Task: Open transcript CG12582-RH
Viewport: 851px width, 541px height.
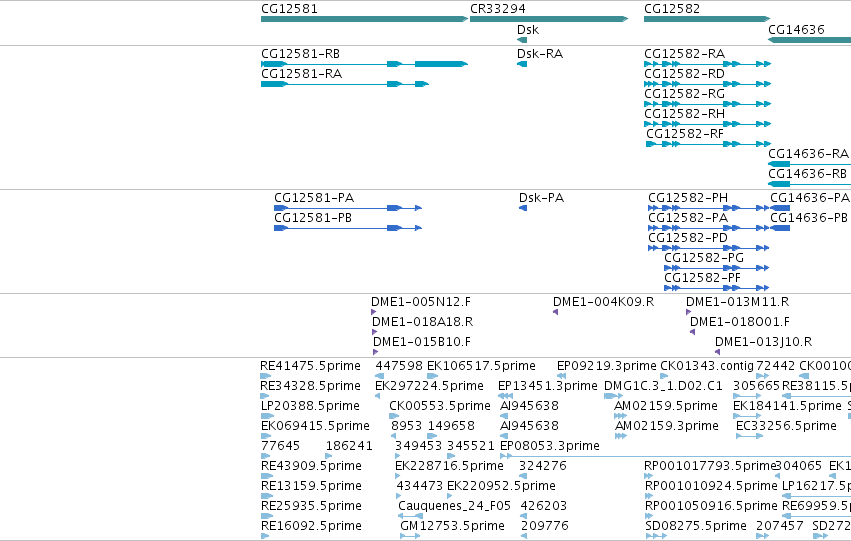Action: point(707,124)
